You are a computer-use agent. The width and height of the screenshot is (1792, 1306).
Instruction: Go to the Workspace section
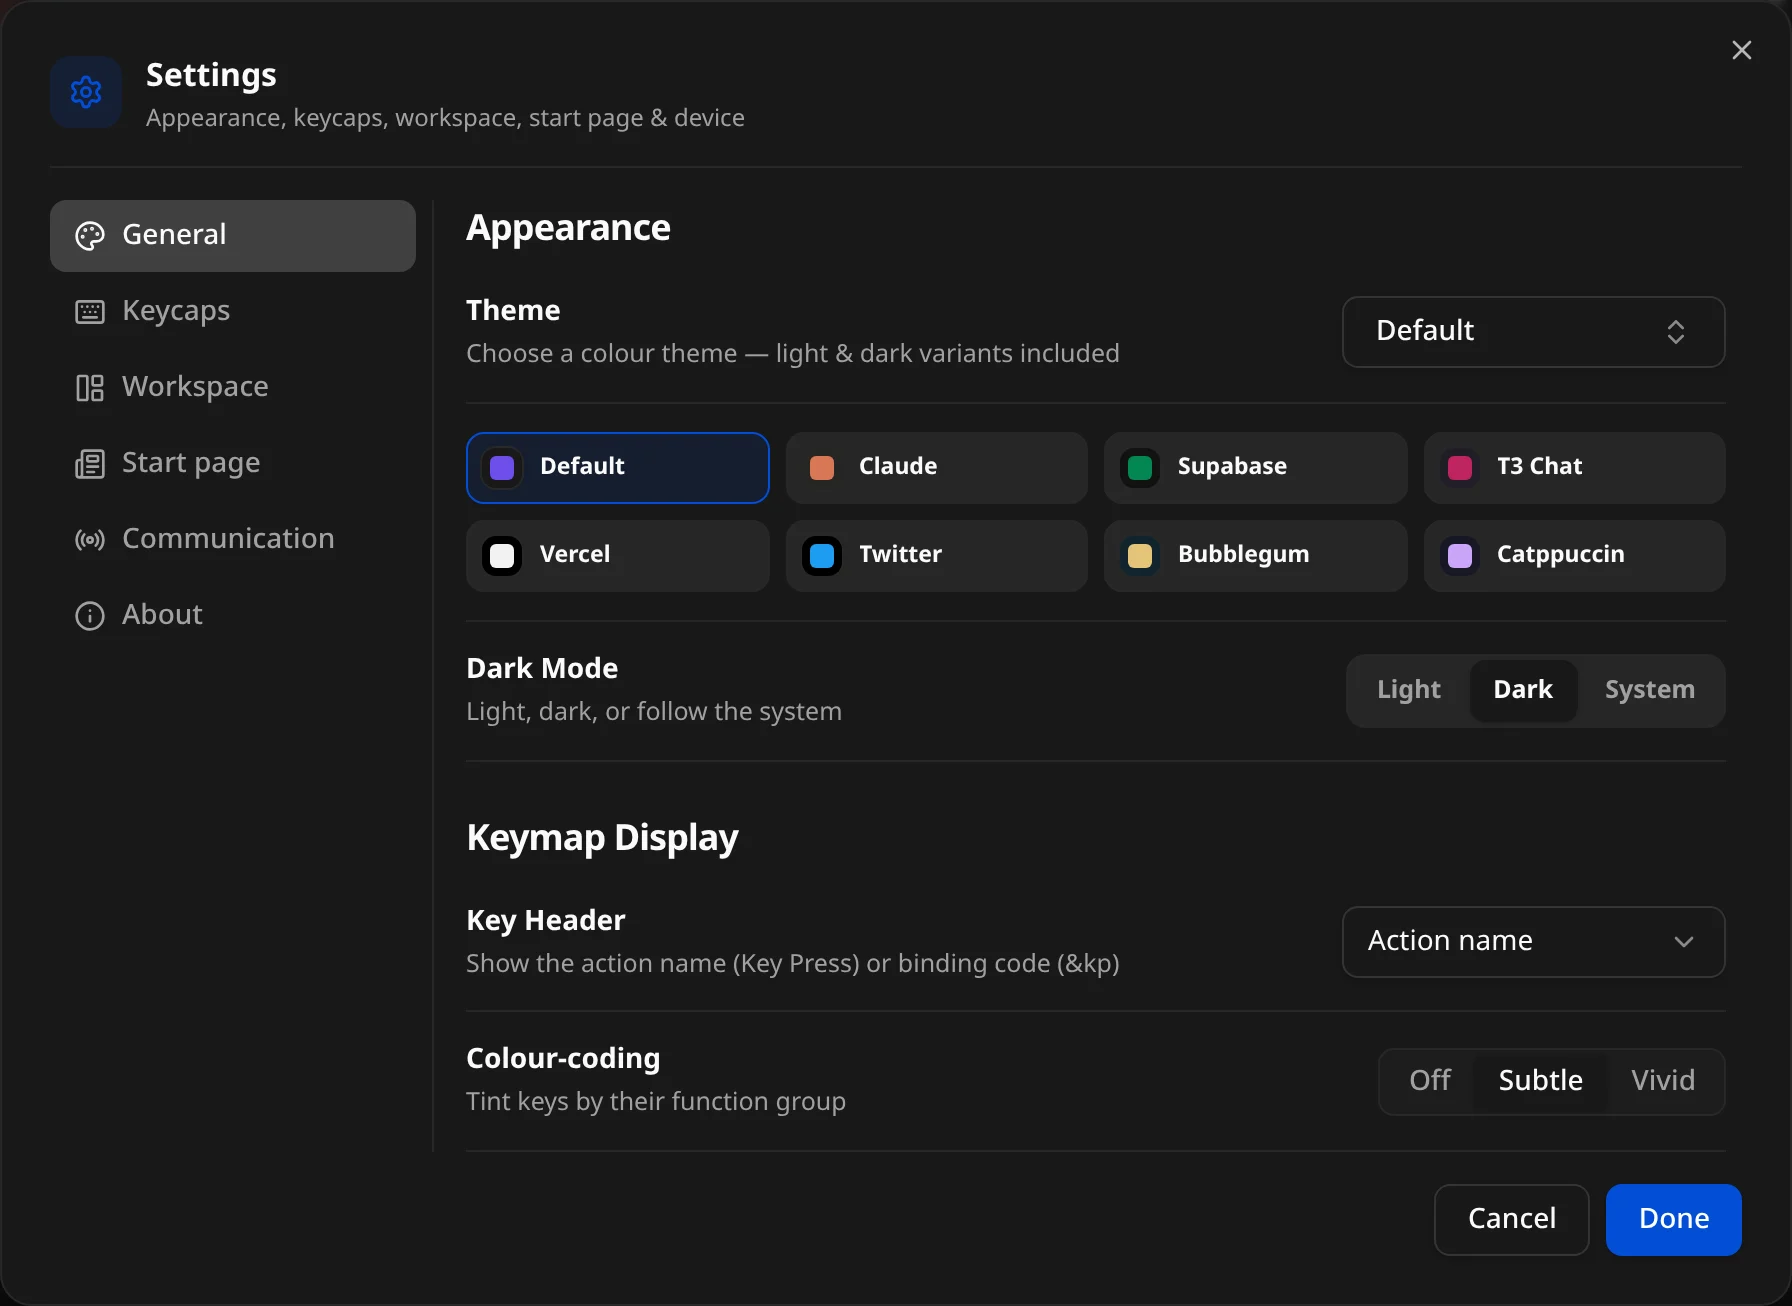click(233, 388)
